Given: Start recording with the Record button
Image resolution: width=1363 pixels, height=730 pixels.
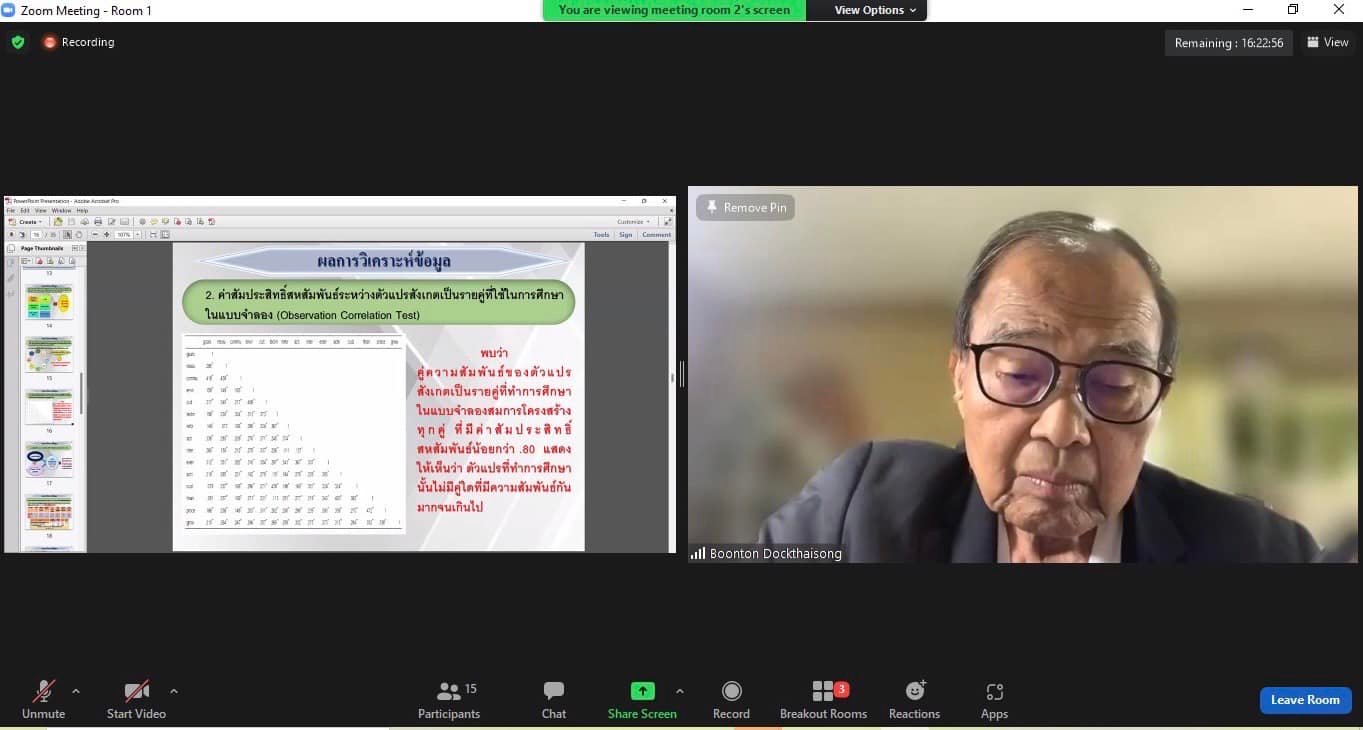Looking at the screenshot, I should pyautogui.click(x=731, y=700).
